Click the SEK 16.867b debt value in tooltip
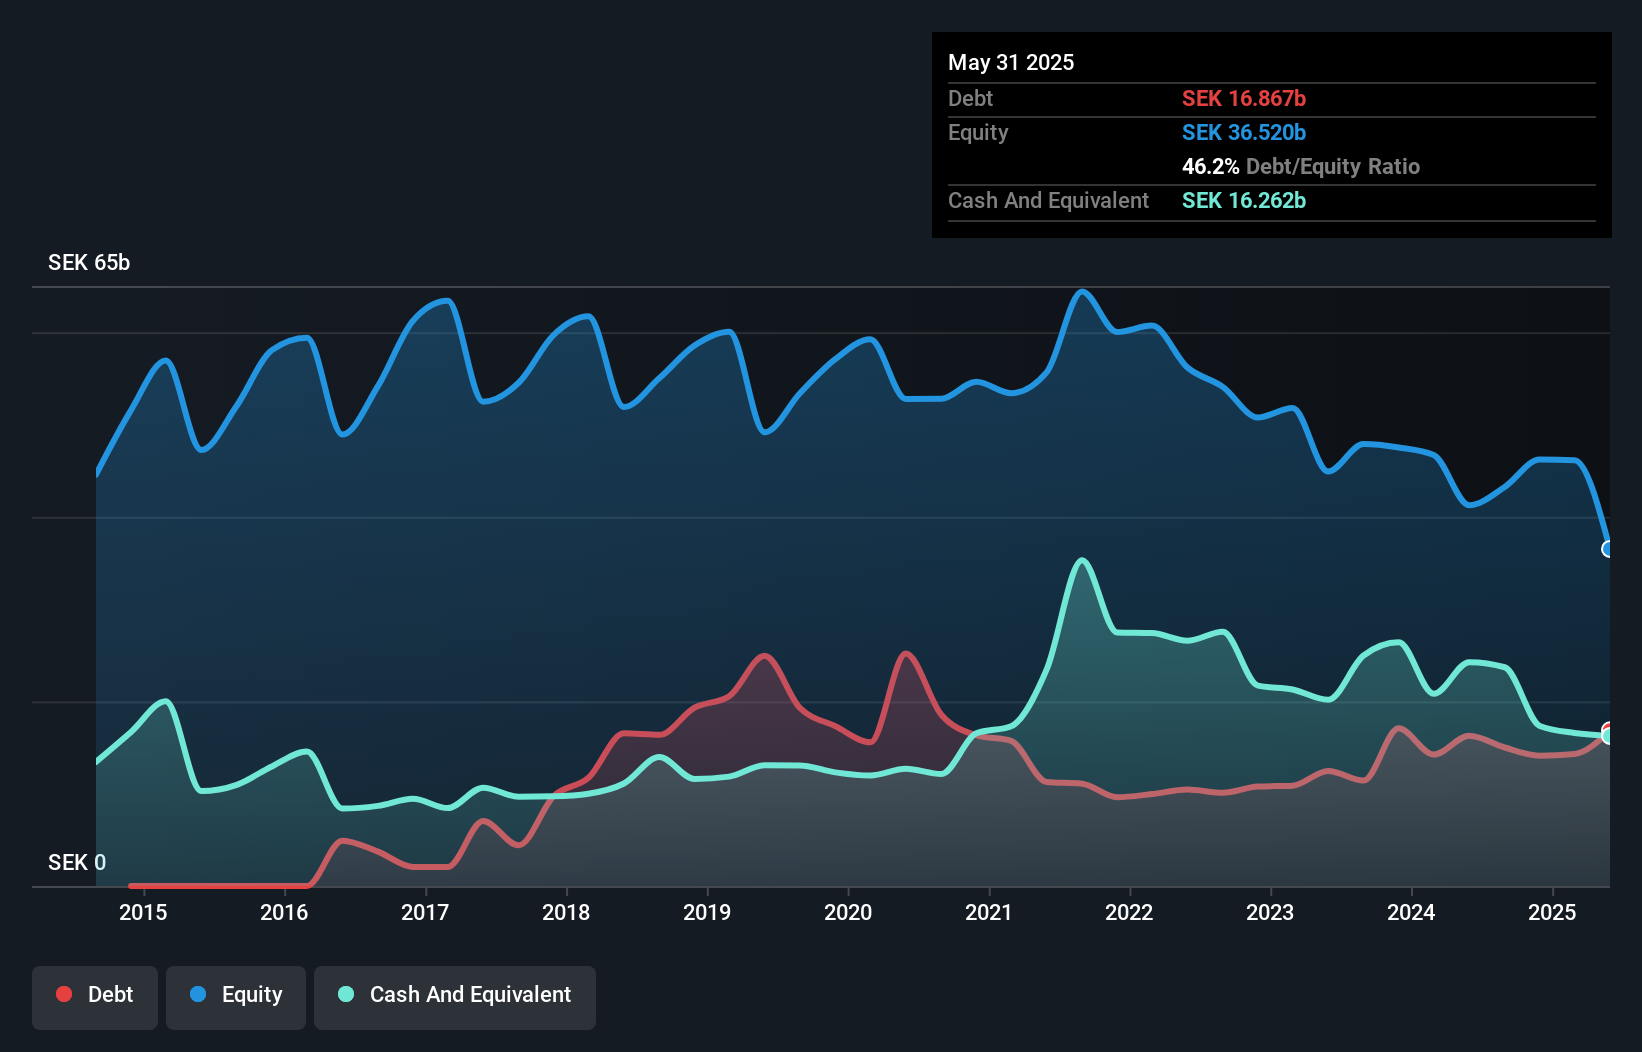The image size is (1642, 1052). click(x=1243, y=98)
